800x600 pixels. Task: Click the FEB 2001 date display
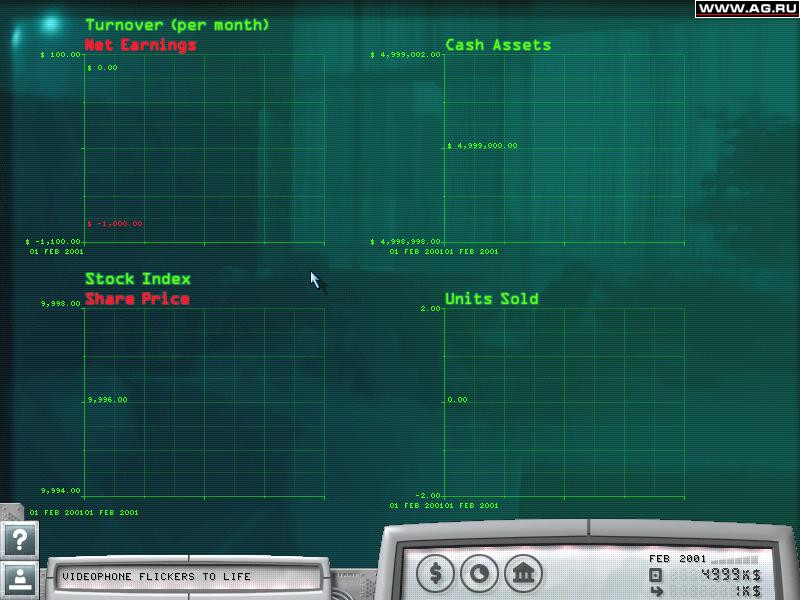pyautogui.click(x=678, y=559)
